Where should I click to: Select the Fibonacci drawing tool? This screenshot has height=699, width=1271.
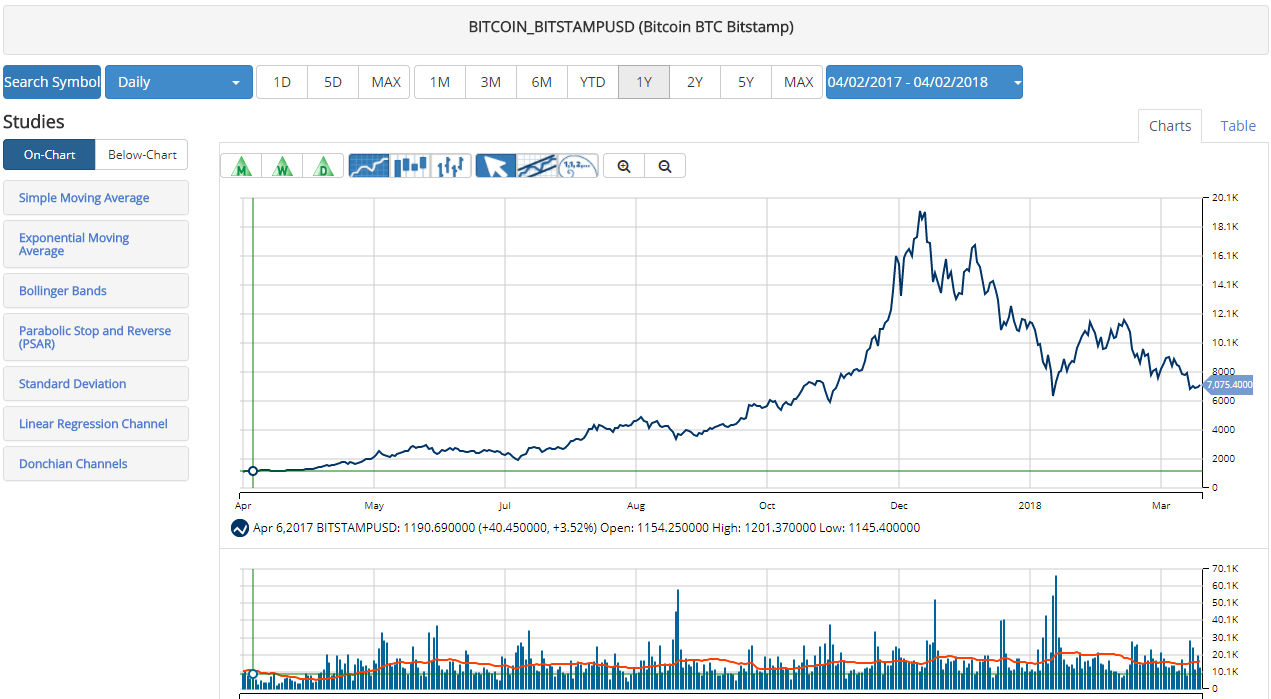pos(578,166)
